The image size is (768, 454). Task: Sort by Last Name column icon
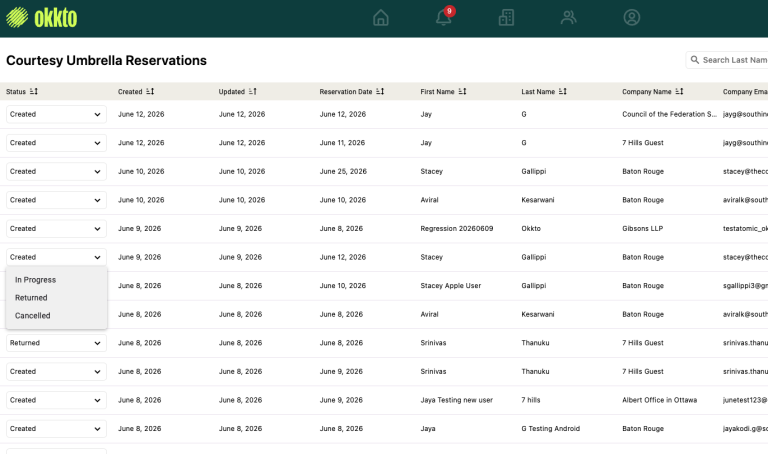tap(563, 92)
